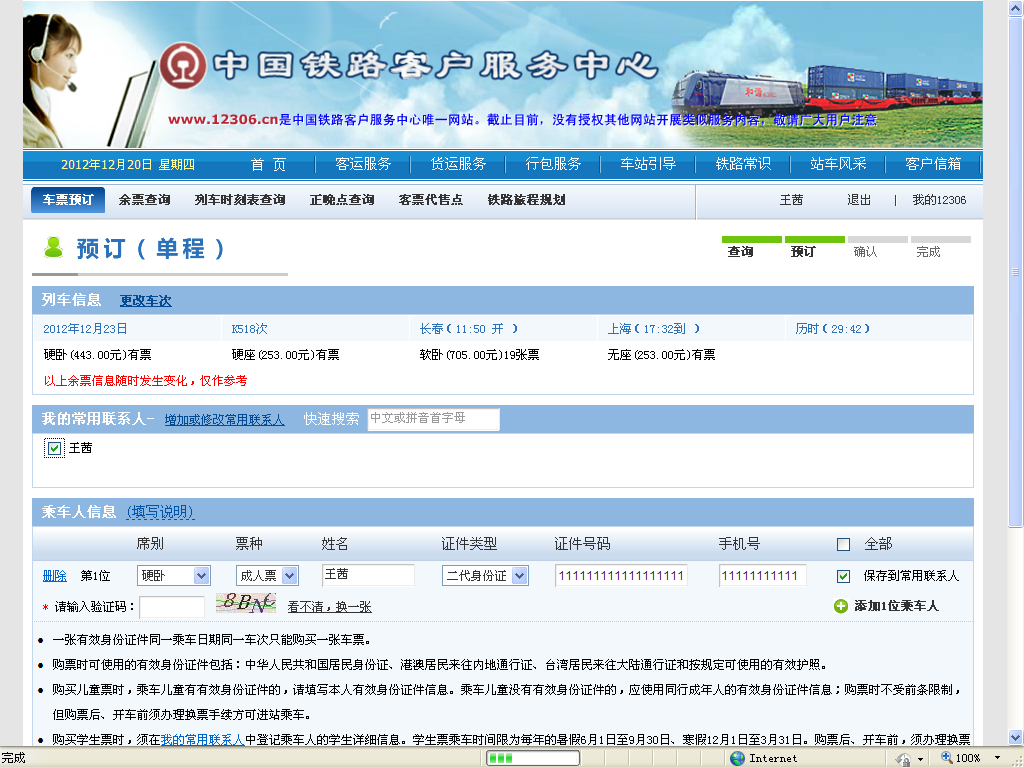Image resolution: width=1024 pixels, height=768 pixels.
Task: Click the zoom magnifier icon in status bar
Action: (x=946, y=758)
